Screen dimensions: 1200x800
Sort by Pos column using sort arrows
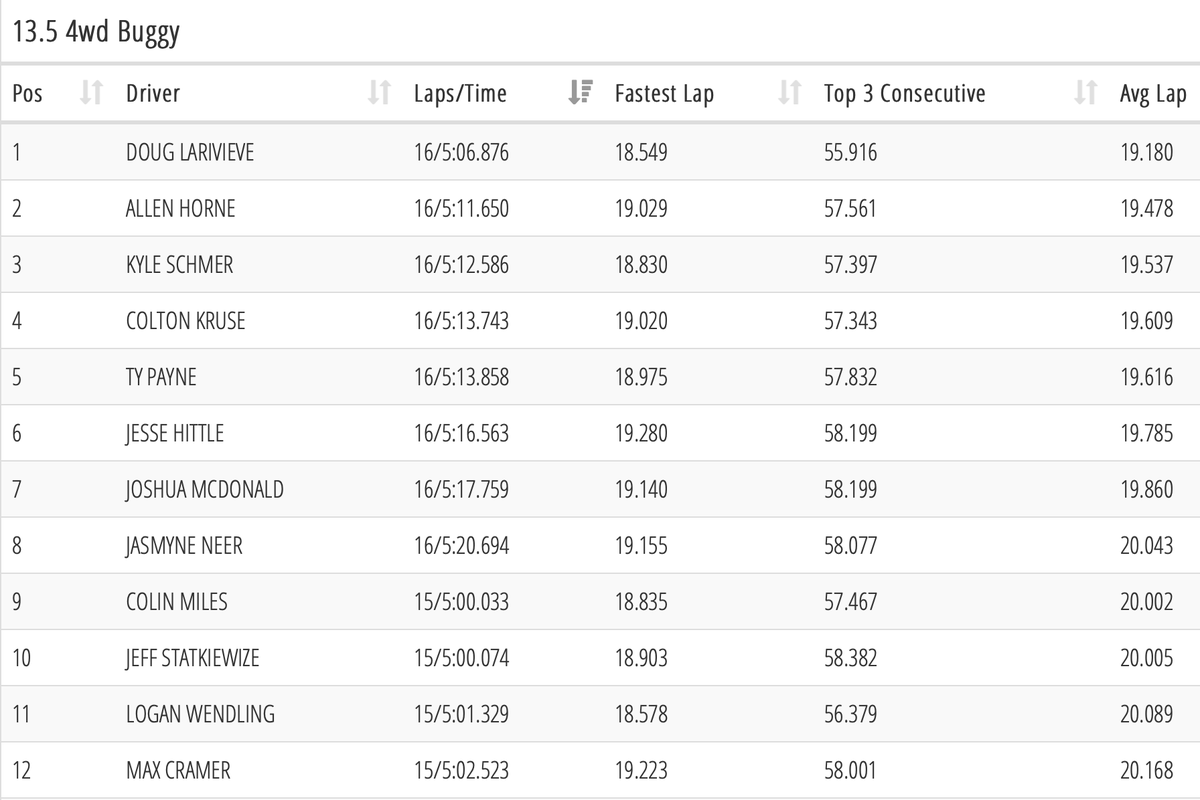pos(91,93)
